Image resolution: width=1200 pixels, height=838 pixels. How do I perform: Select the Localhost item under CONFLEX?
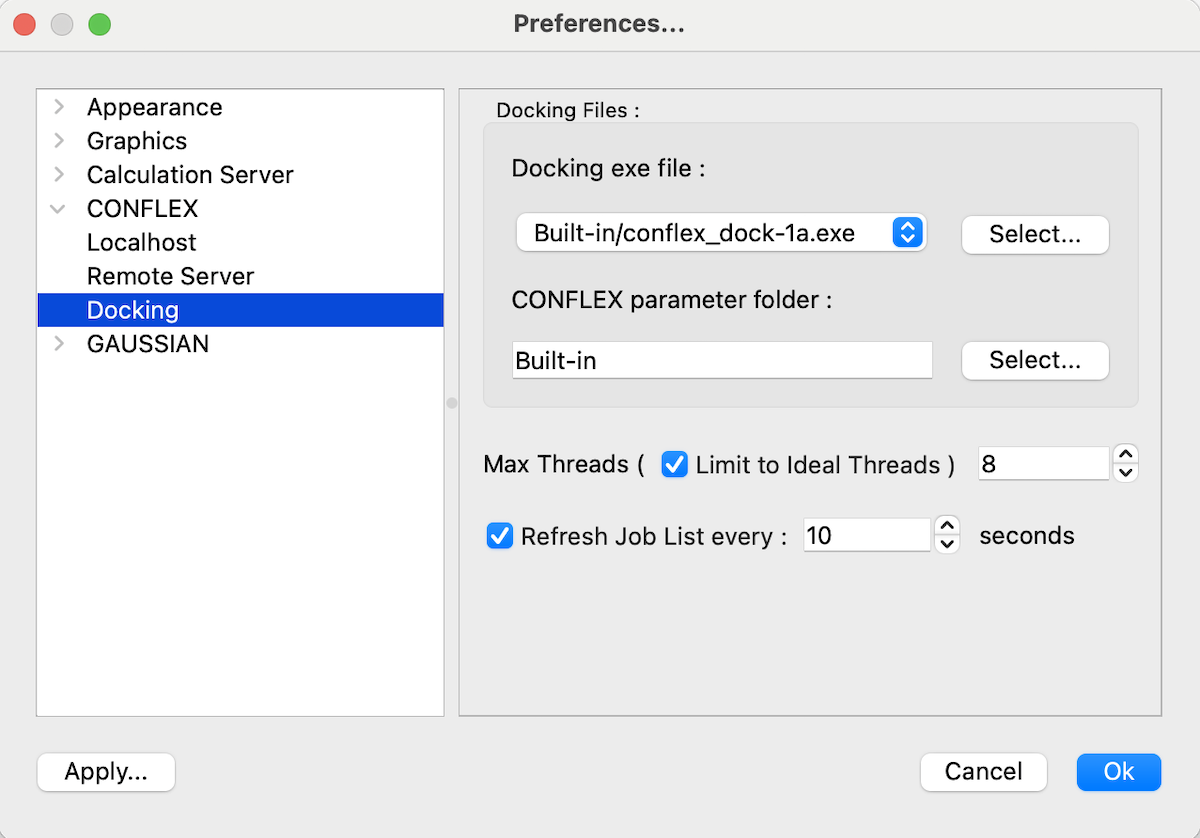(x=141, y=242)
